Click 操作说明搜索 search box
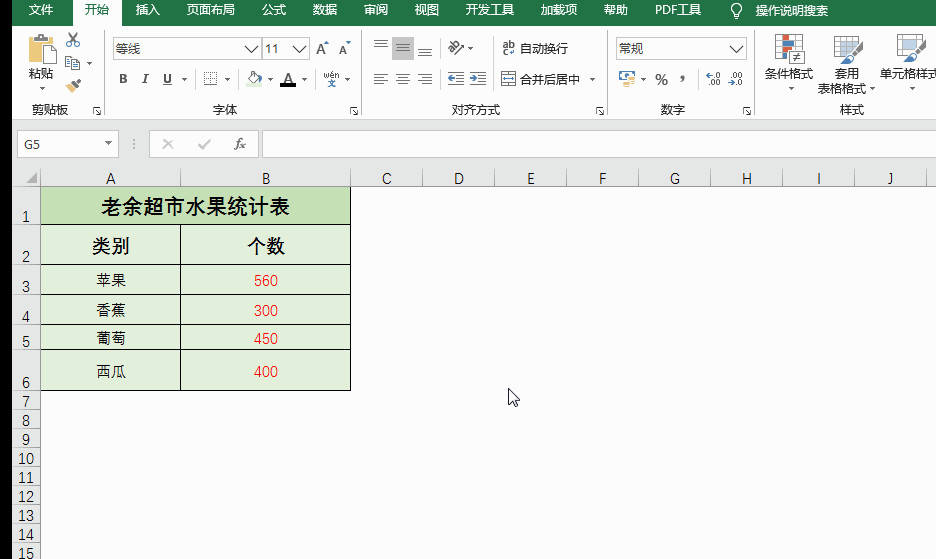The height and width of the screenshot is (559, 936). coord(792,11)
